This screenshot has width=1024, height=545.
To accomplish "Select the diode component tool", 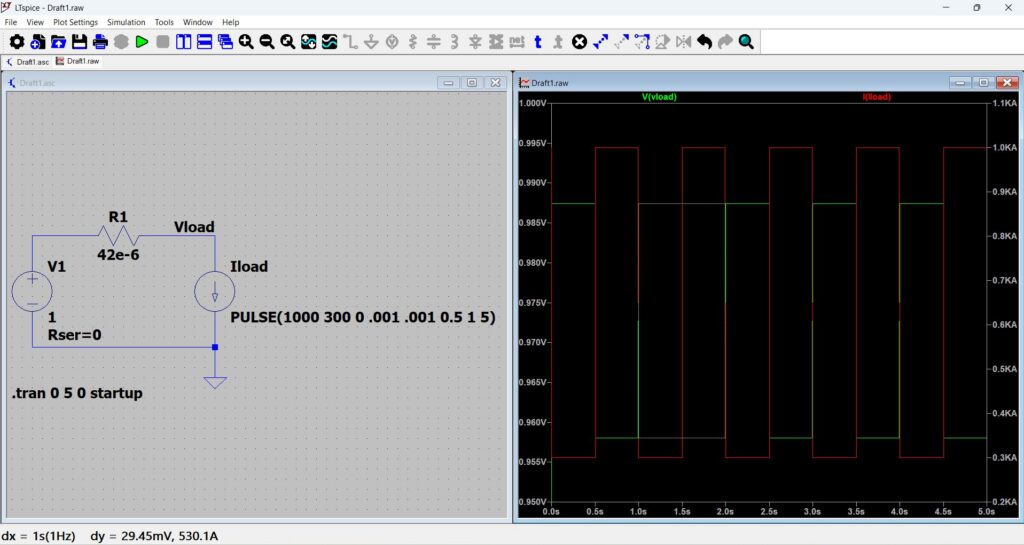I will [x=475, y=42].
